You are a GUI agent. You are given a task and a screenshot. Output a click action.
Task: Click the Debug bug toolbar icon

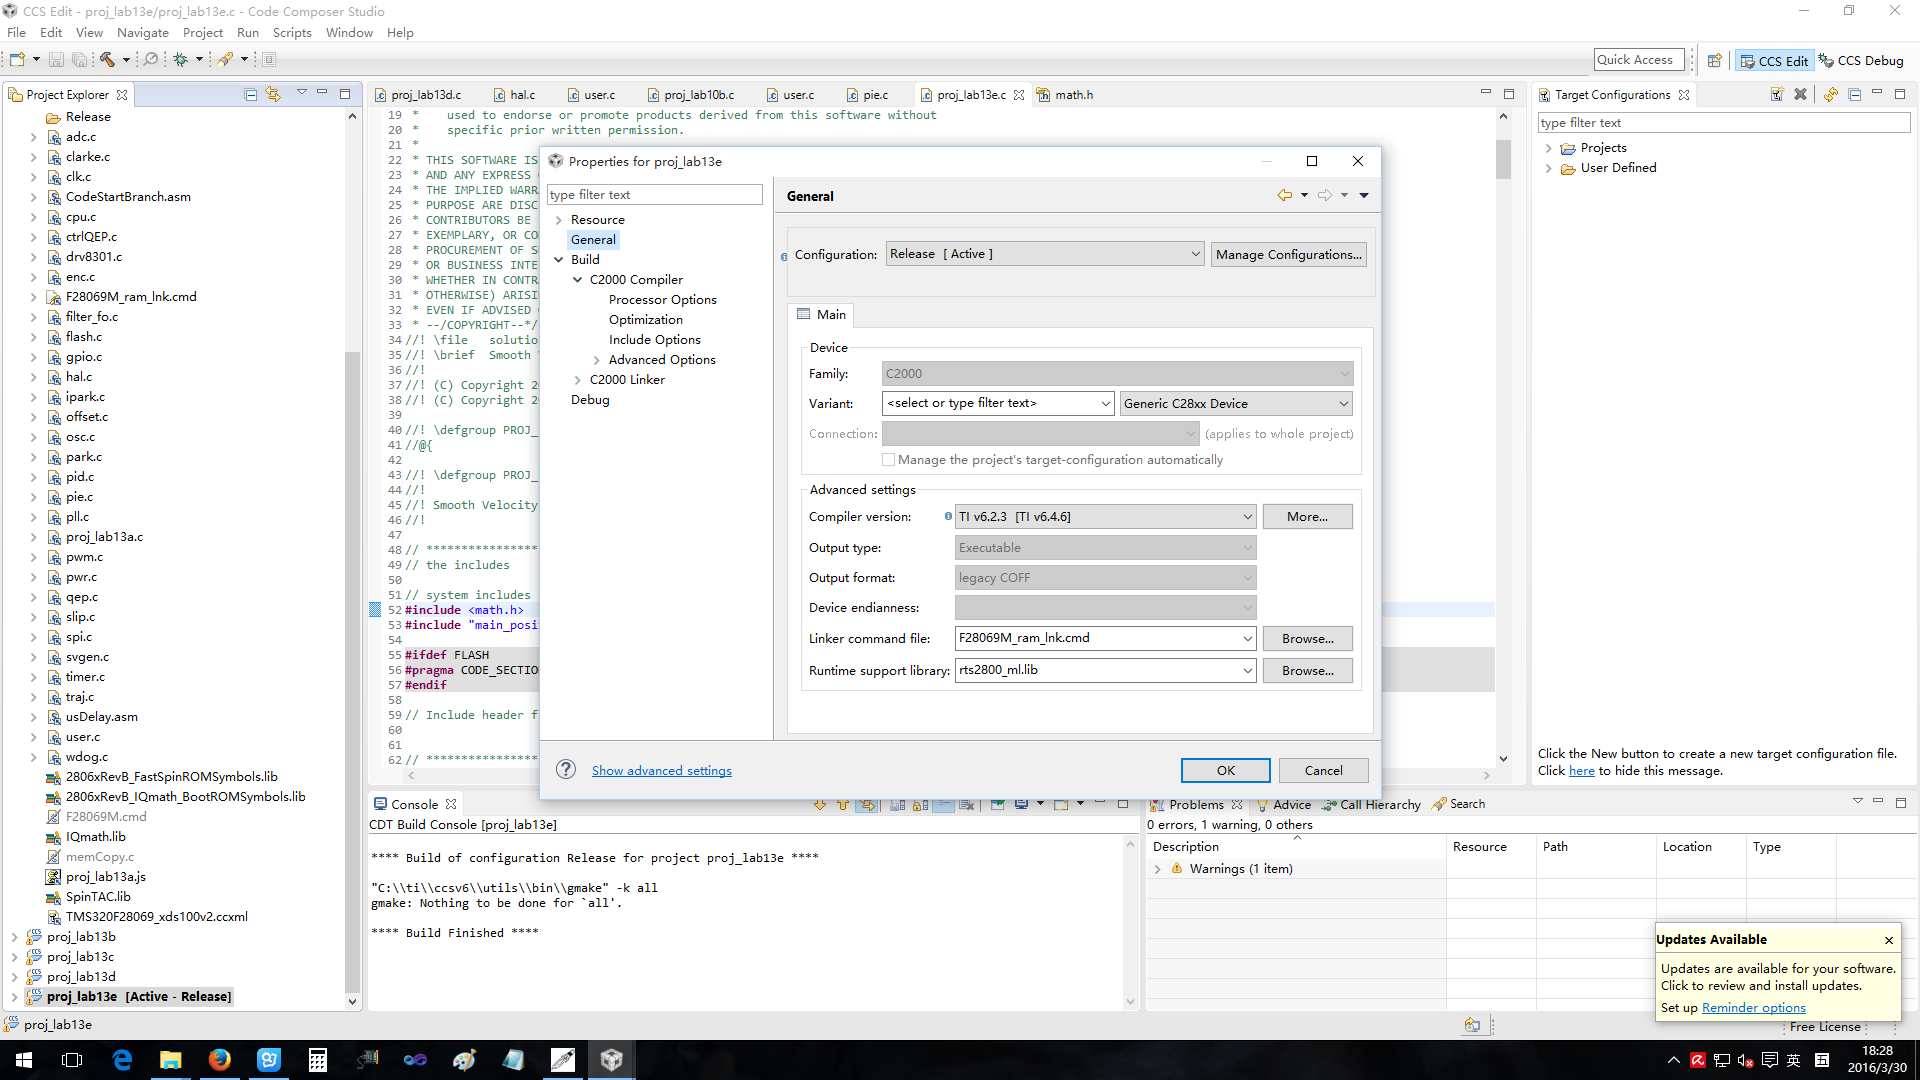181,59
